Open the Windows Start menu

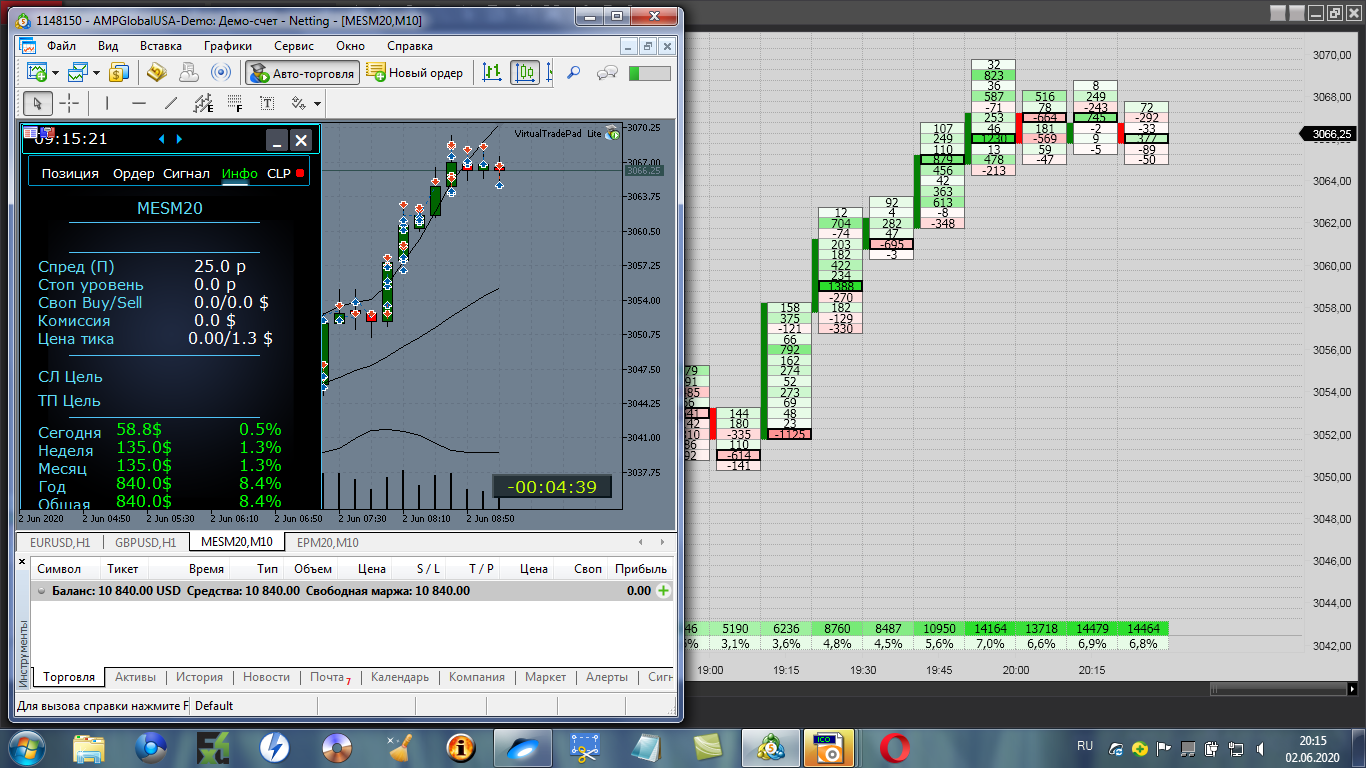click(27, 747)
